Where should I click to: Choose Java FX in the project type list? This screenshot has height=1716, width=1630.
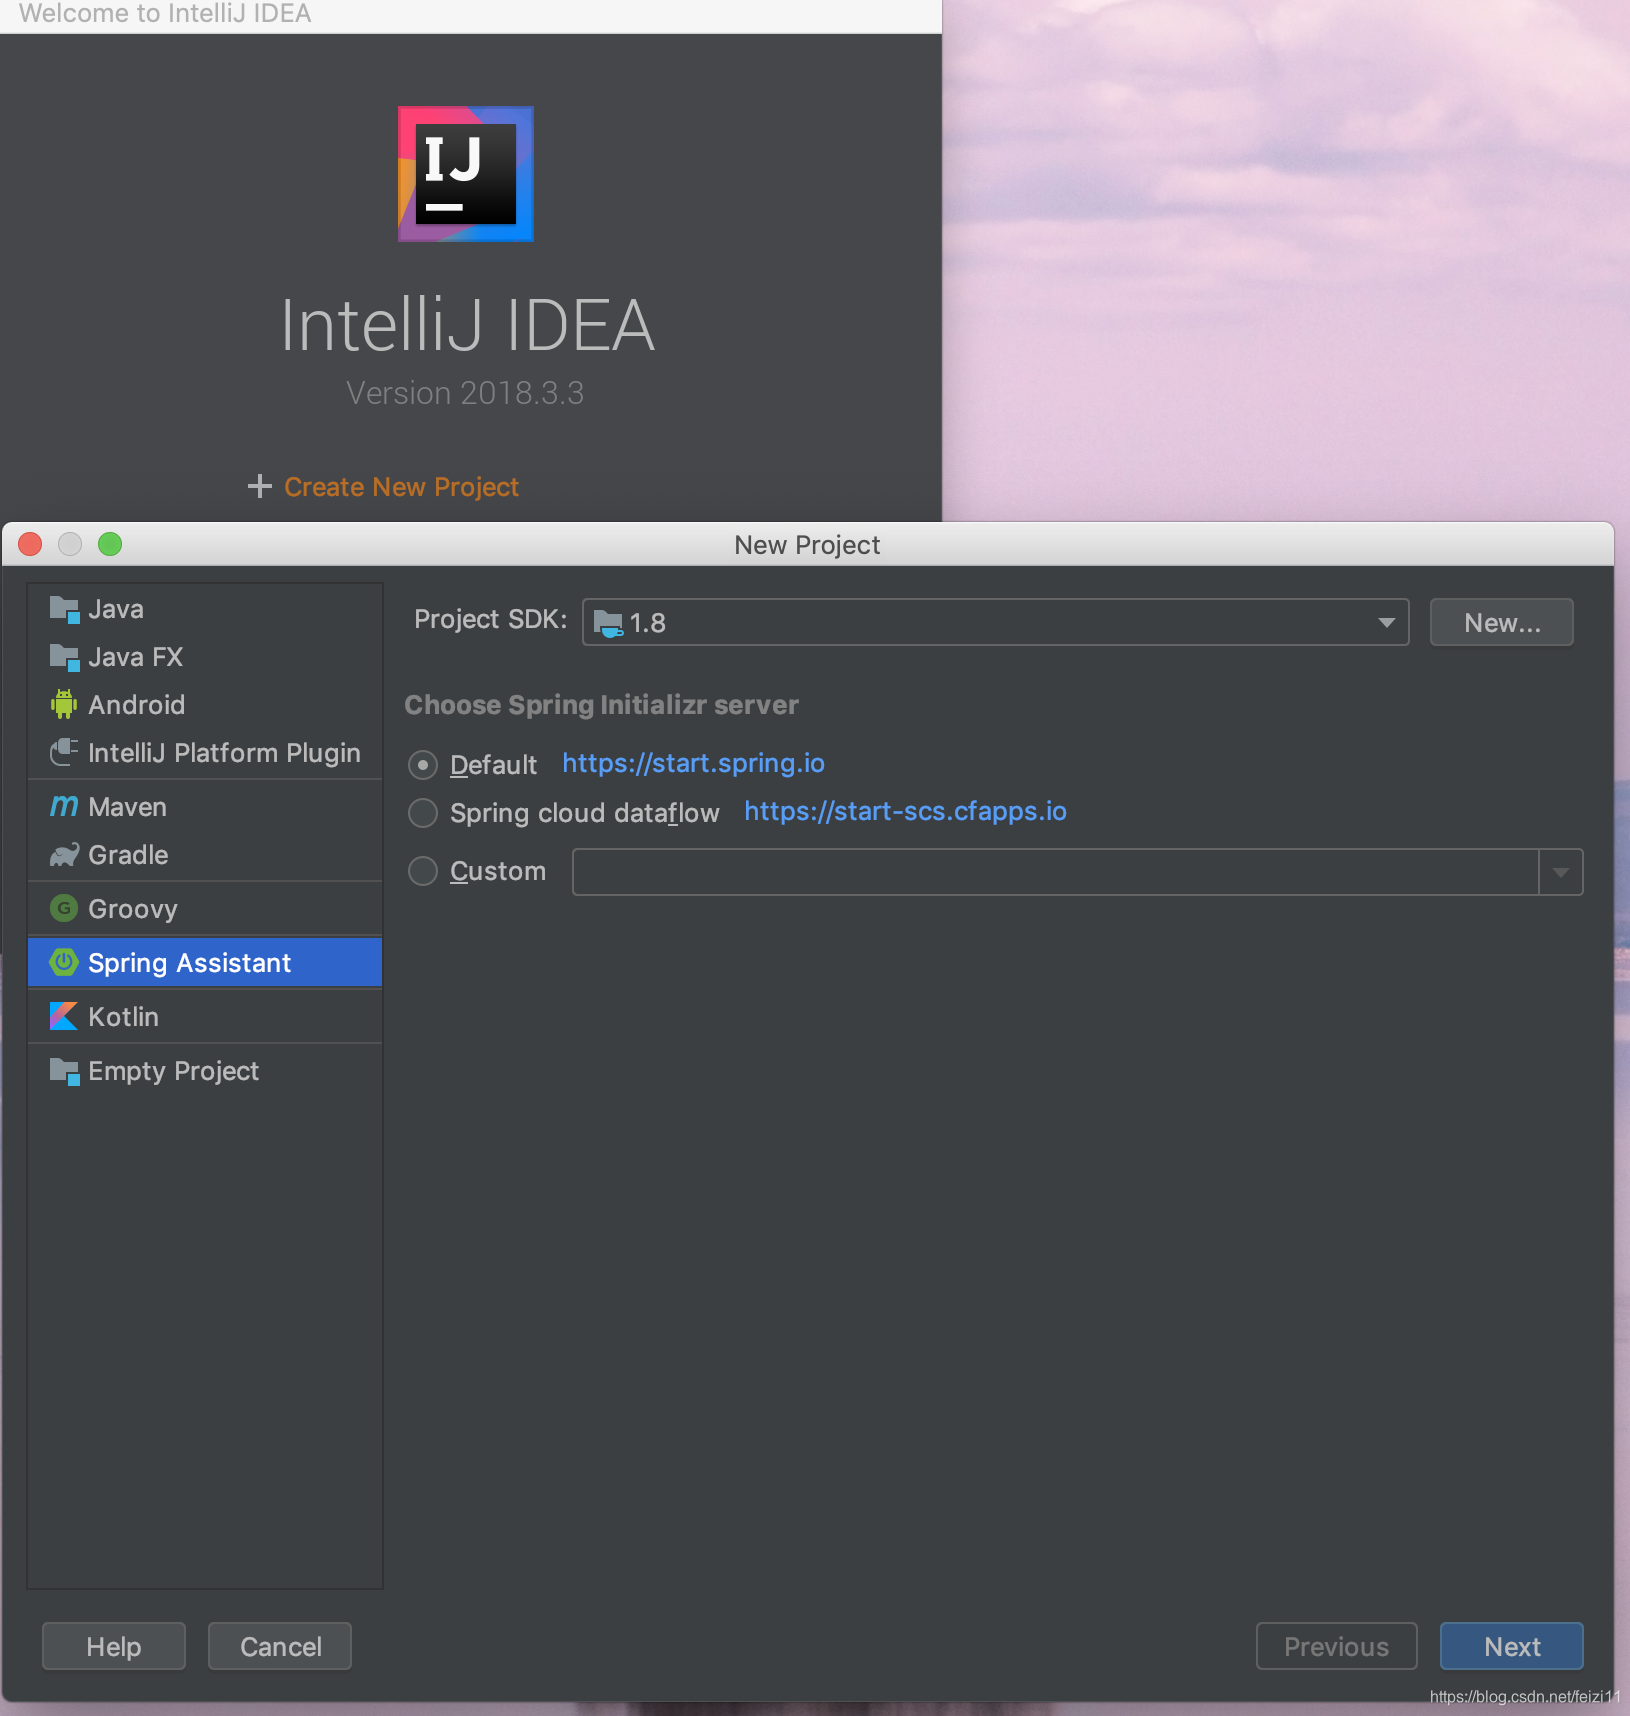tap(205, 657)
